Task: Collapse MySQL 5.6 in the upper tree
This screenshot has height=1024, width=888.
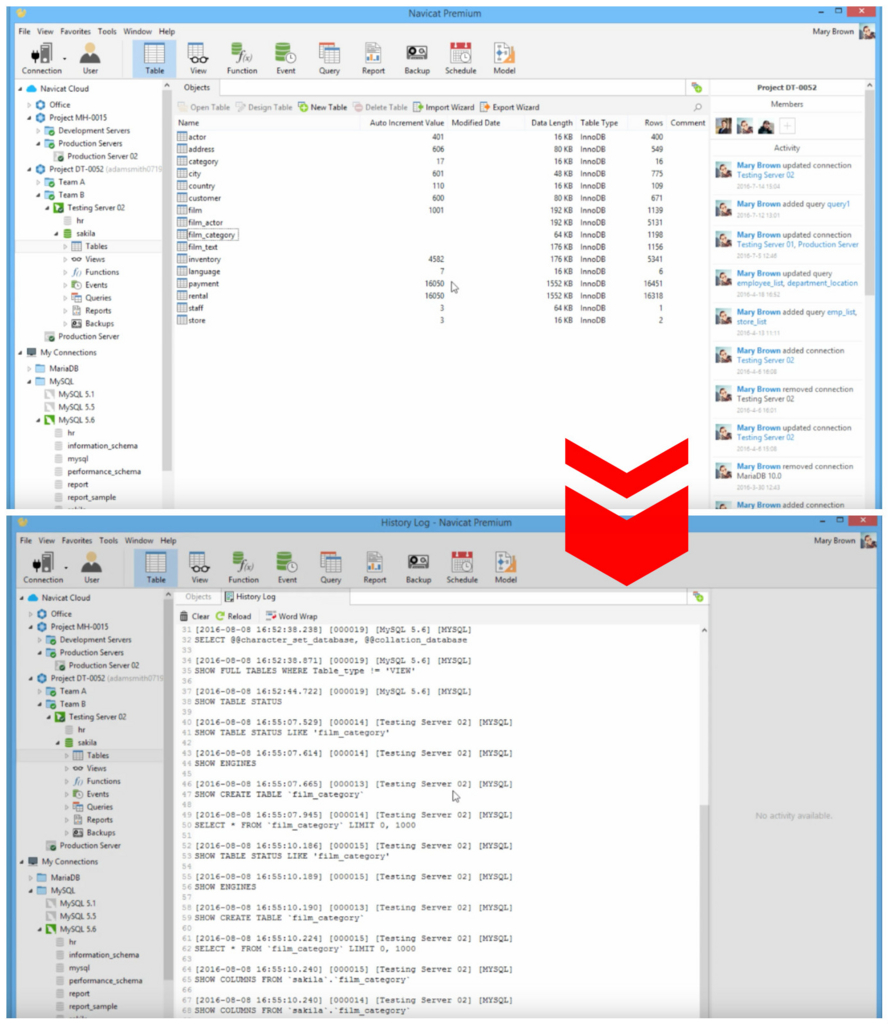Action: click(x=39, y=420)
